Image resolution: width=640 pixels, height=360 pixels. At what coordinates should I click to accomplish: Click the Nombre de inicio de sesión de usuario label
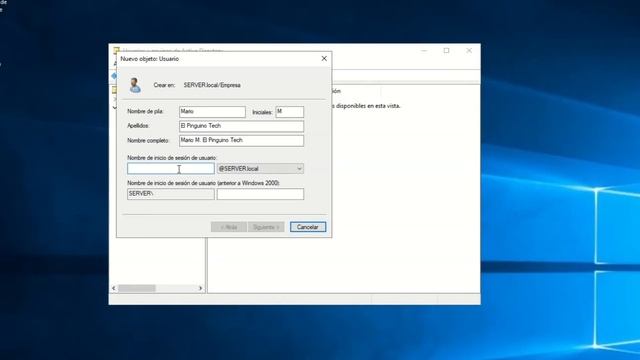pos(172,158)
